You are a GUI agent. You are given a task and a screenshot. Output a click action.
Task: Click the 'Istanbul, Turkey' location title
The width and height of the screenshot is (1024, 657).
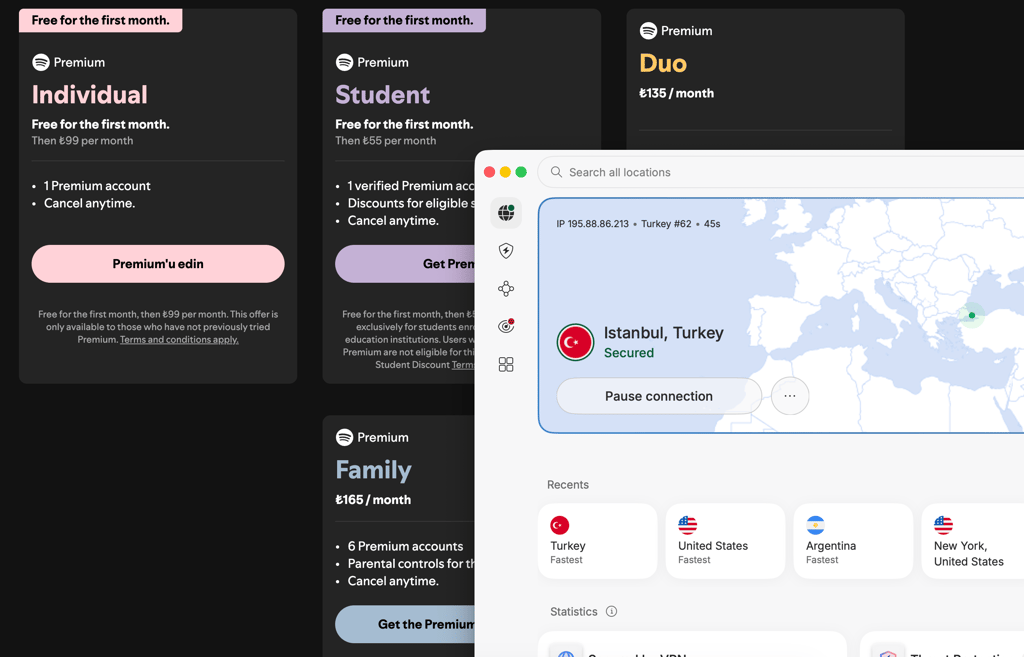[x=664, y=333]
